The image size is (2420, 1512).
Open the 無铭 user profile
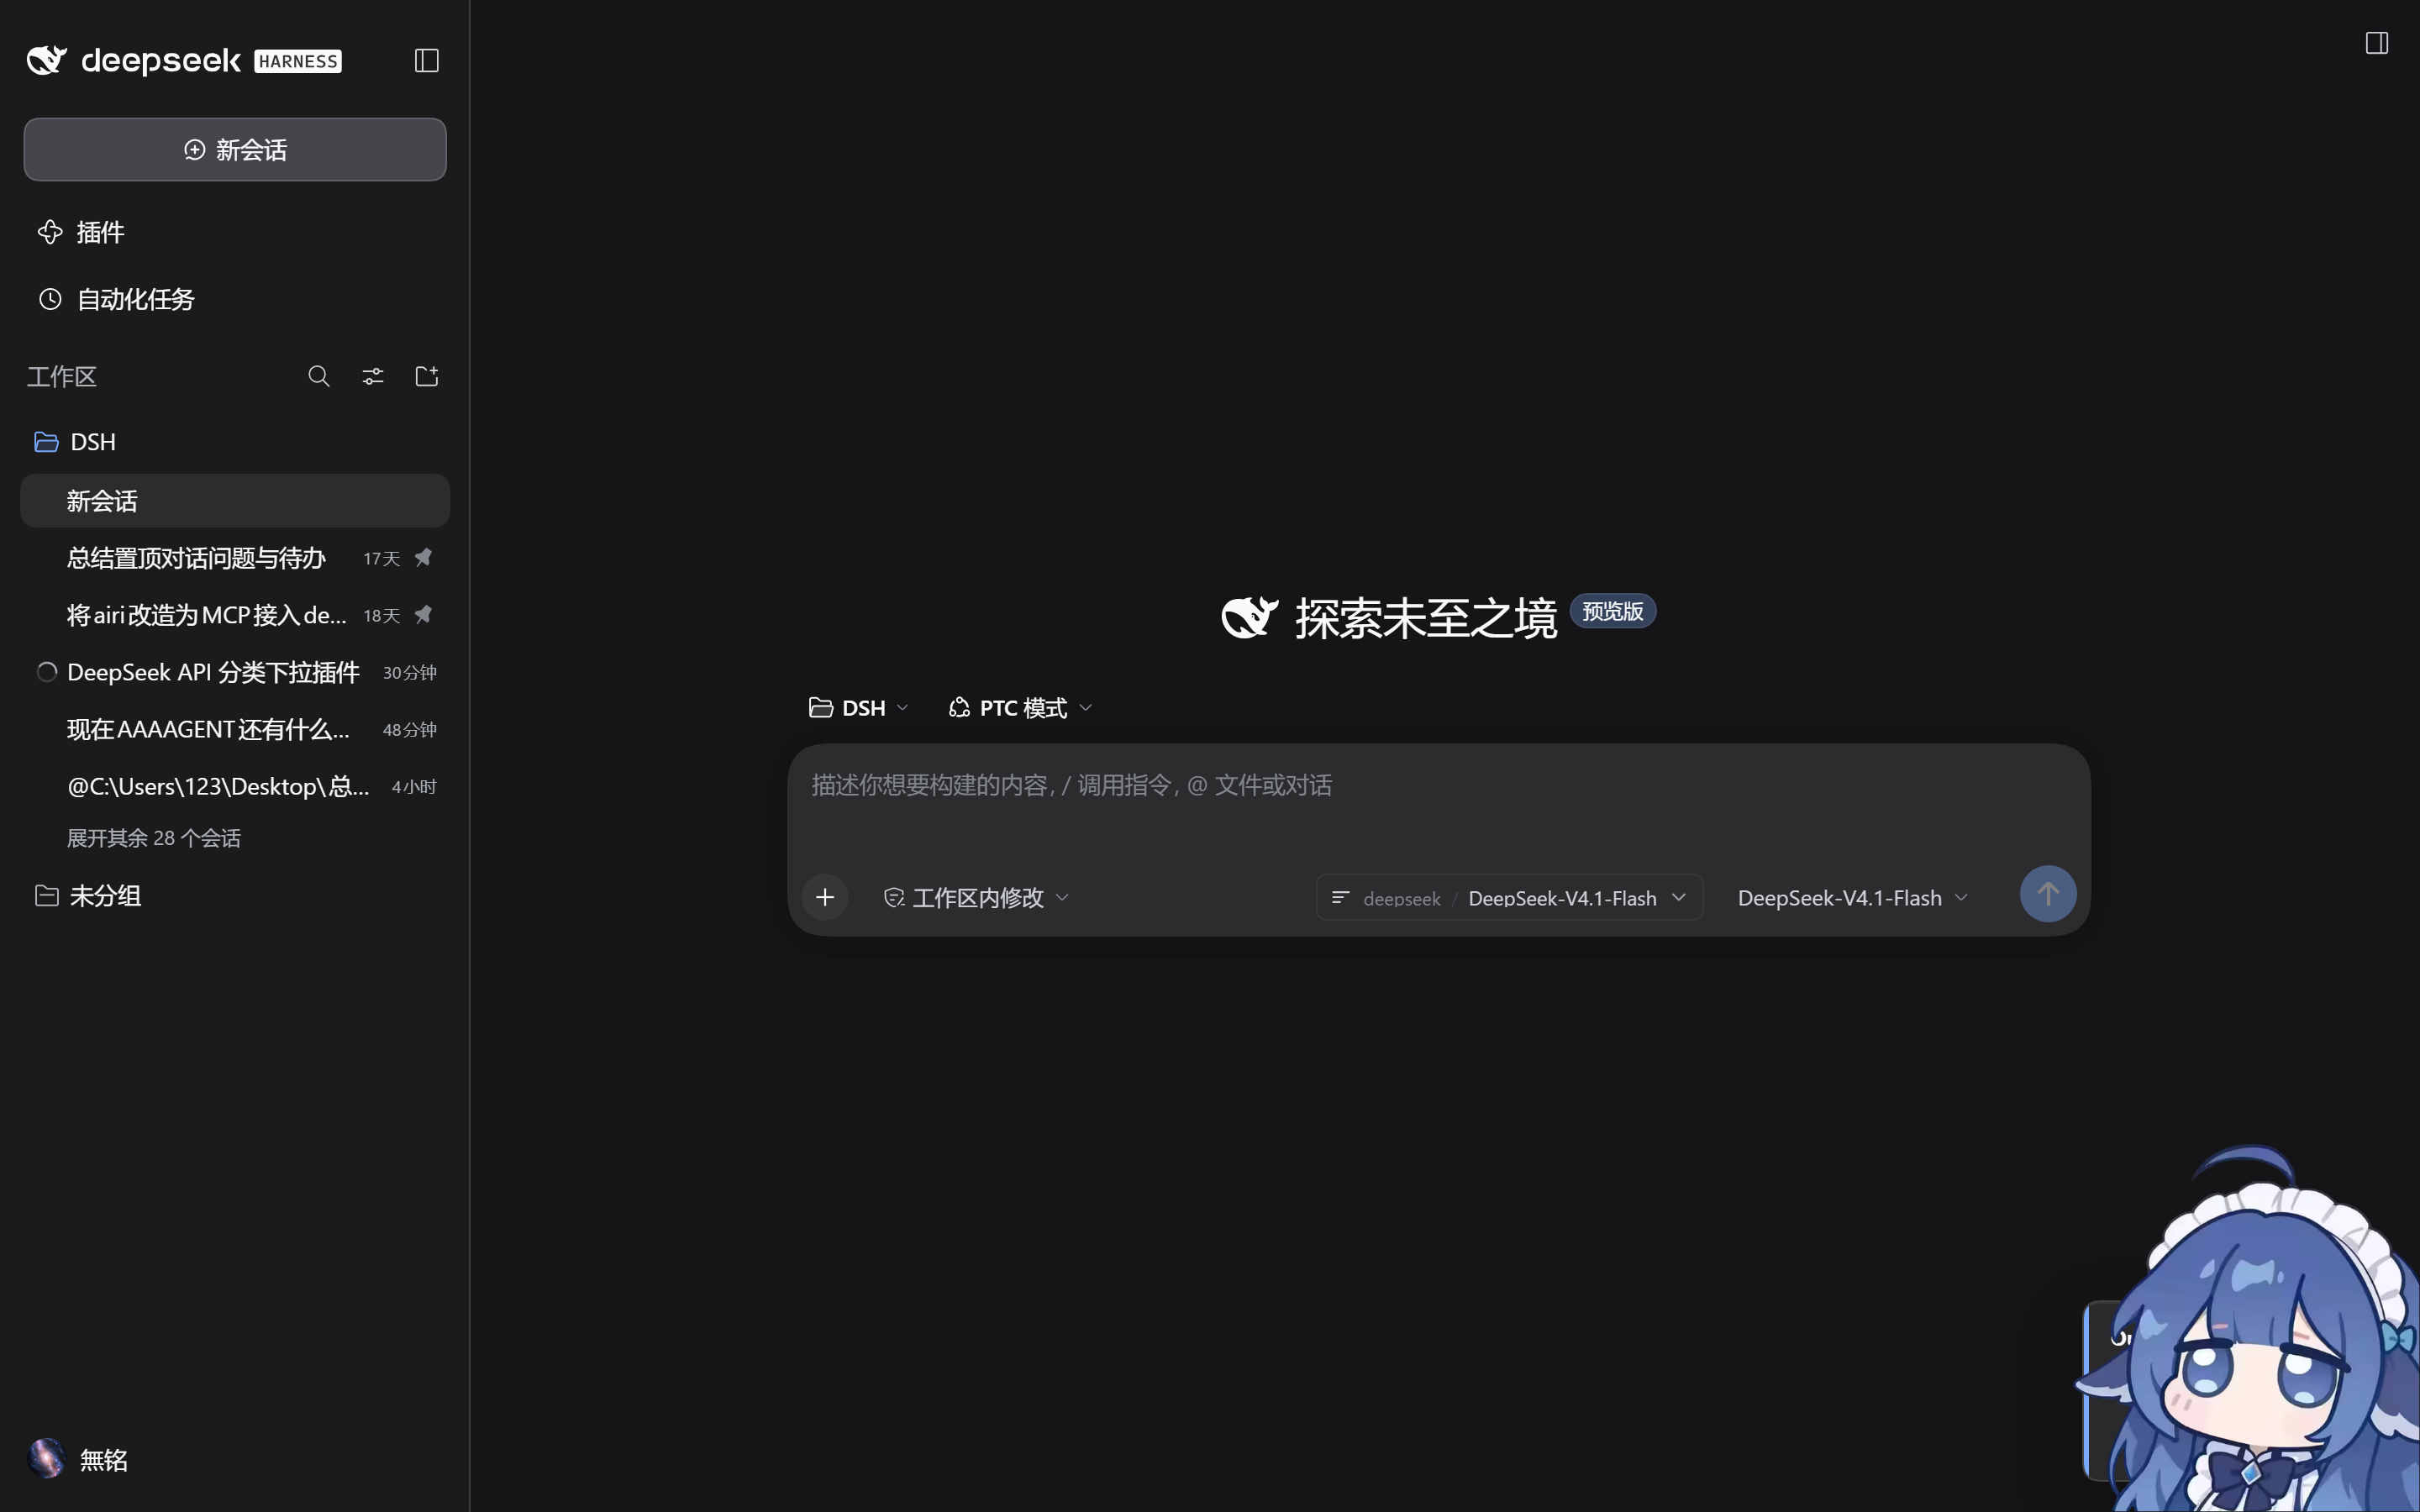pyautogui.click(x=103, y=1460)
